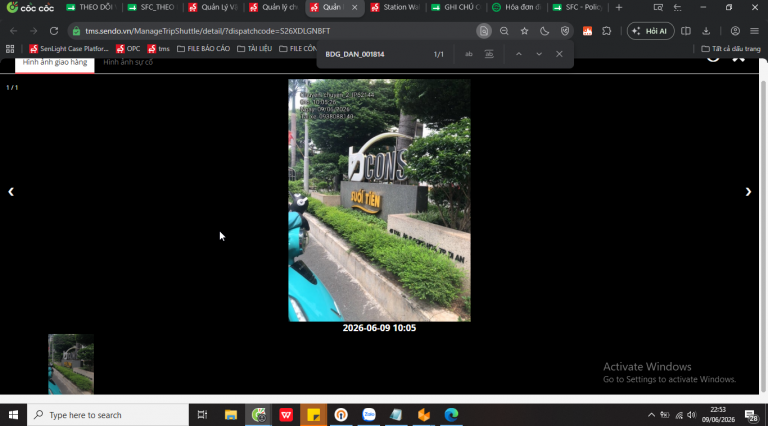The width and height of the screenshot is (768, 426).
Task: Open the tab search icon
Action: click(x=658, y=7)
